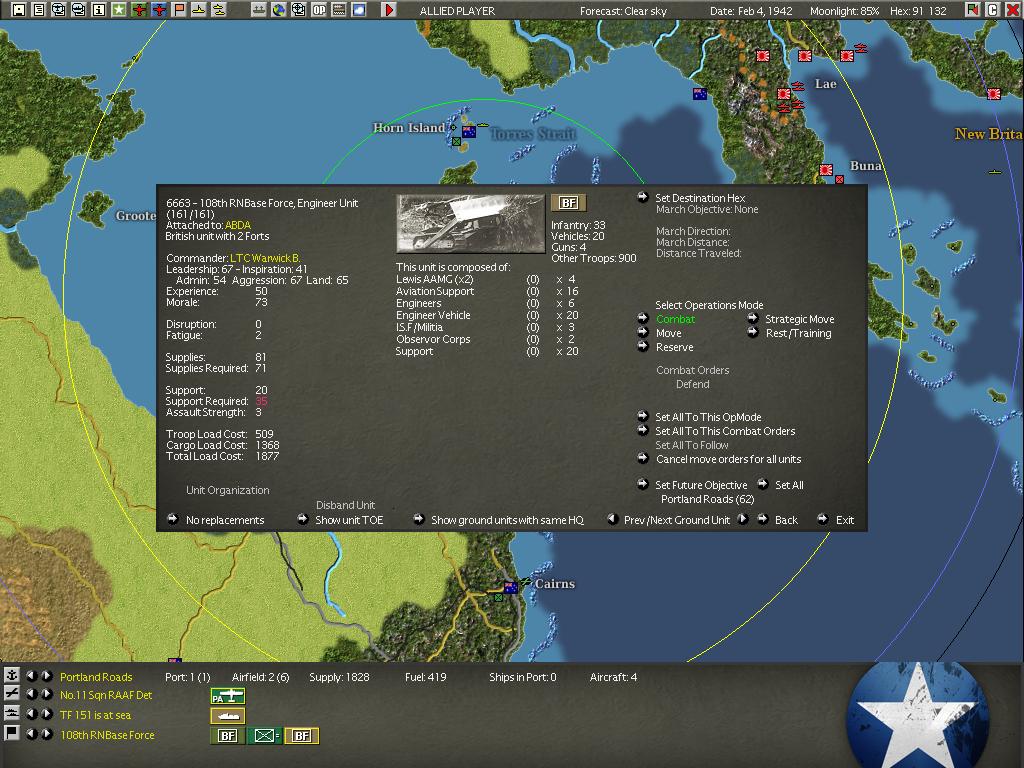Click the No.11 Sqn RAAF Det name
1024x768 pixels.
point(106,695)
